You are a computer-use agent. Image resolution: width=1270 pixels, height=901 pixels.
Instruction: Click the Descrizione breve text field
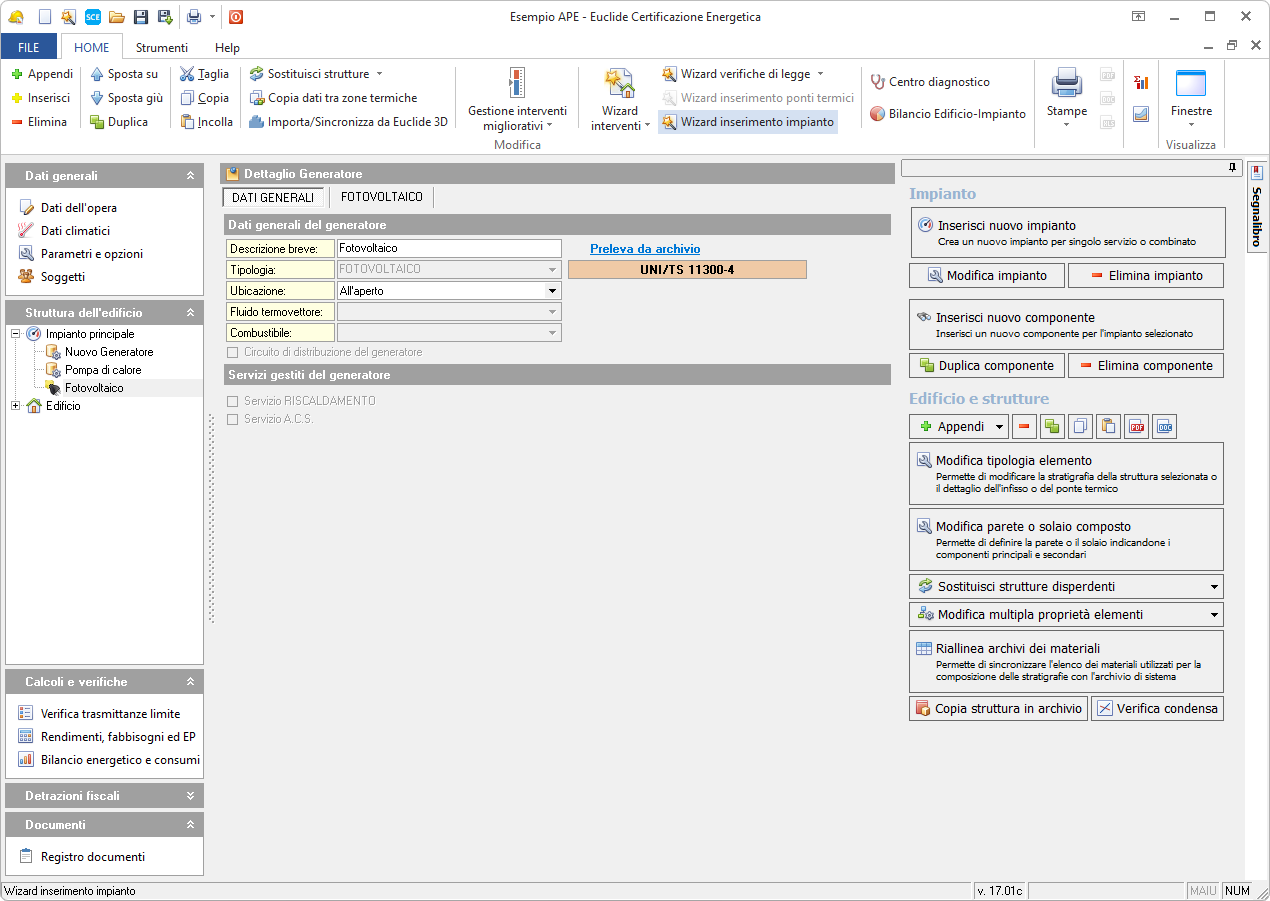pyautogui.click(x=448, y=248)
